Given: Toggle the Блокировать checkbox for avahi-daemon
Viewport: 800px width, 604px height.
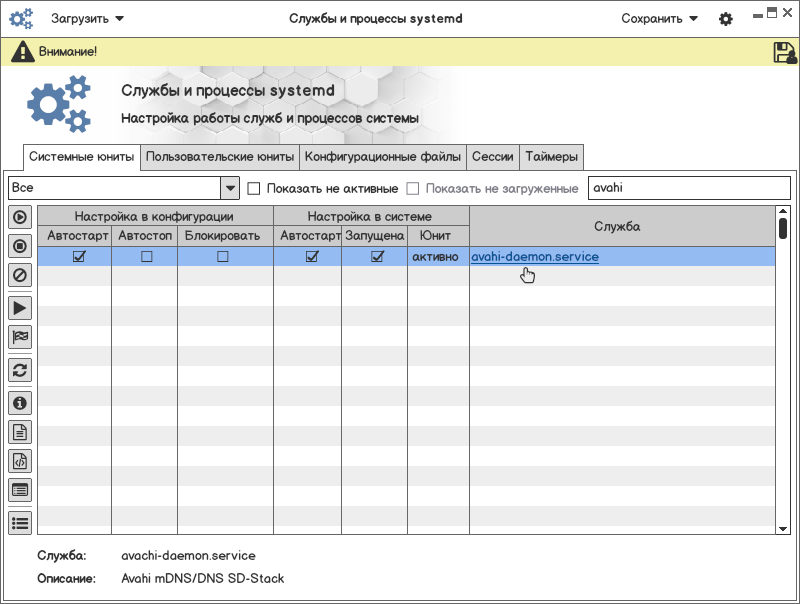Looking at the screenshot, I should (222, 257).
